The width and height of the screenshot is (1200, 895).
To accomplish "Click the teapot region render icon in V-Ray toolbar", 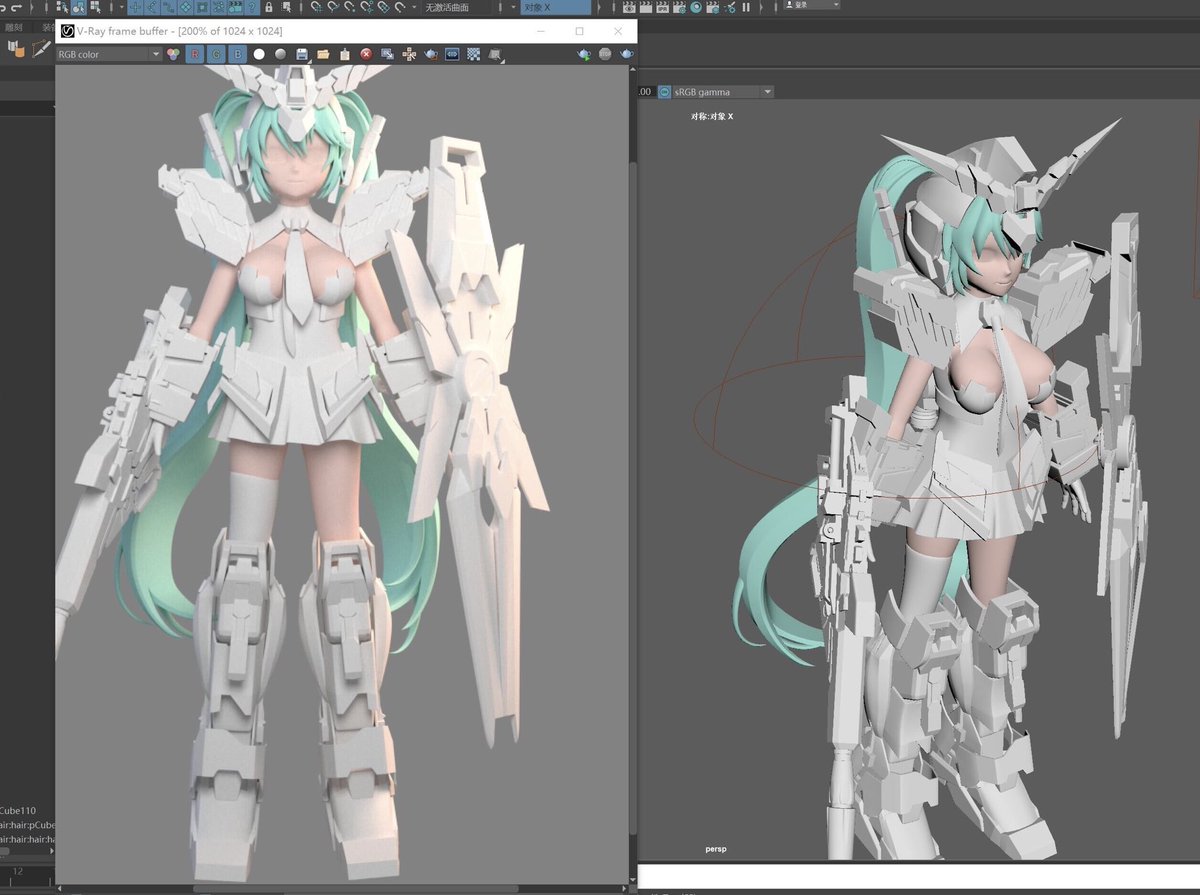I will (x=430, y=54).
